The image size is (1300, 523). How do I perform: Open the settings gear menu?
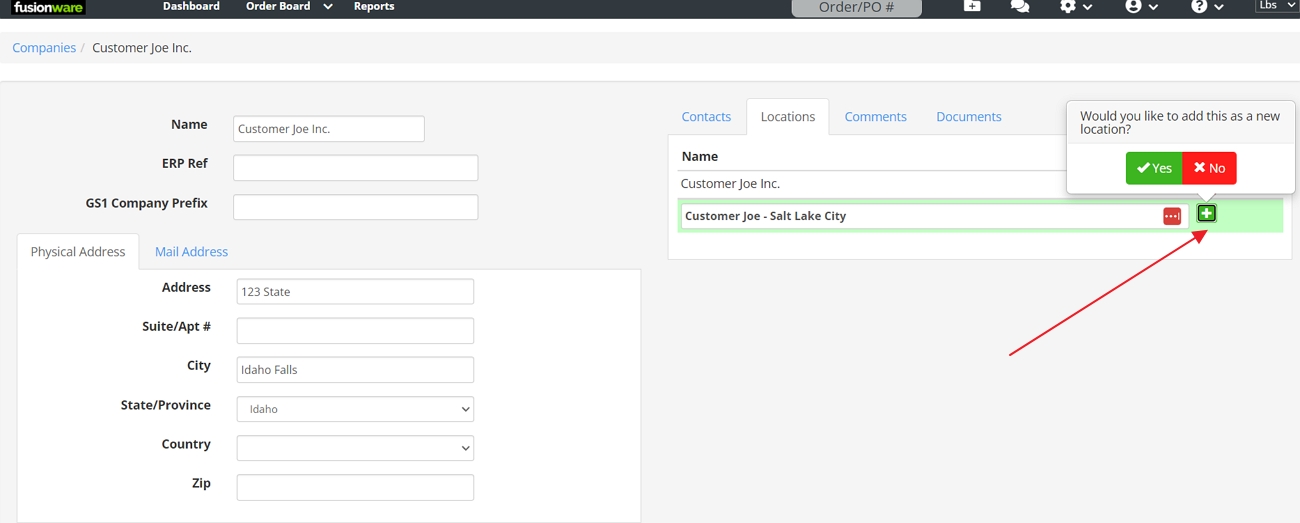coord(1076,7)
